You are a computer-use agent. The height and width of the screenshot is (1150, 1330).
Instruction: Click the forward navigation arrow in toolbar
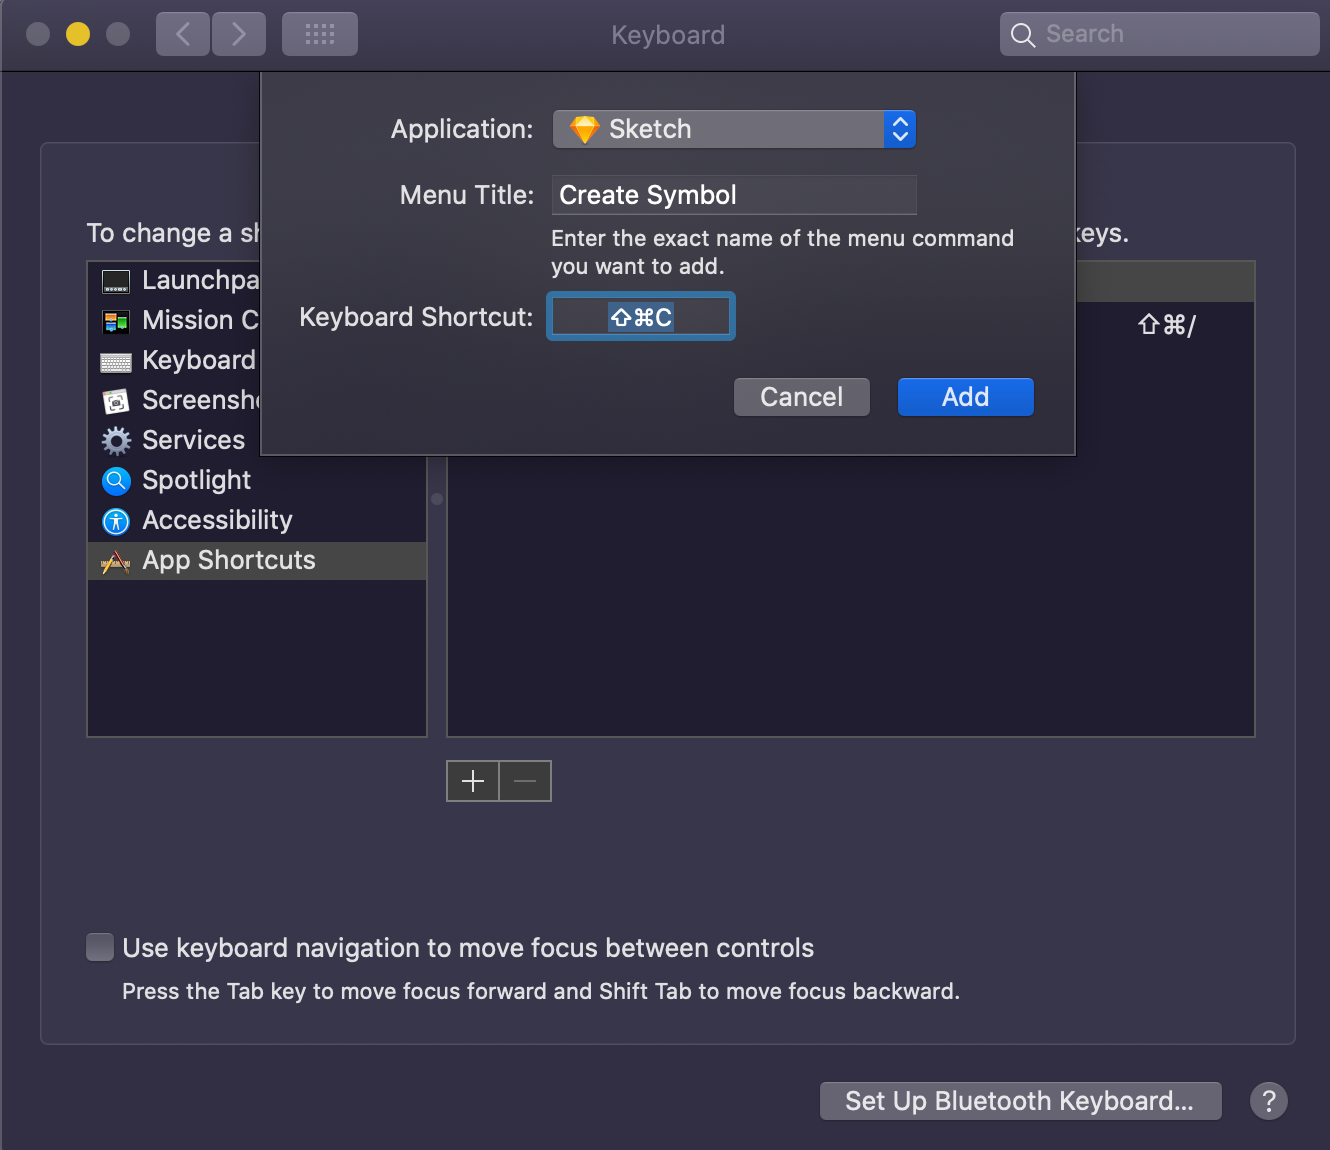pyautogui.click(x=239, y=34)
